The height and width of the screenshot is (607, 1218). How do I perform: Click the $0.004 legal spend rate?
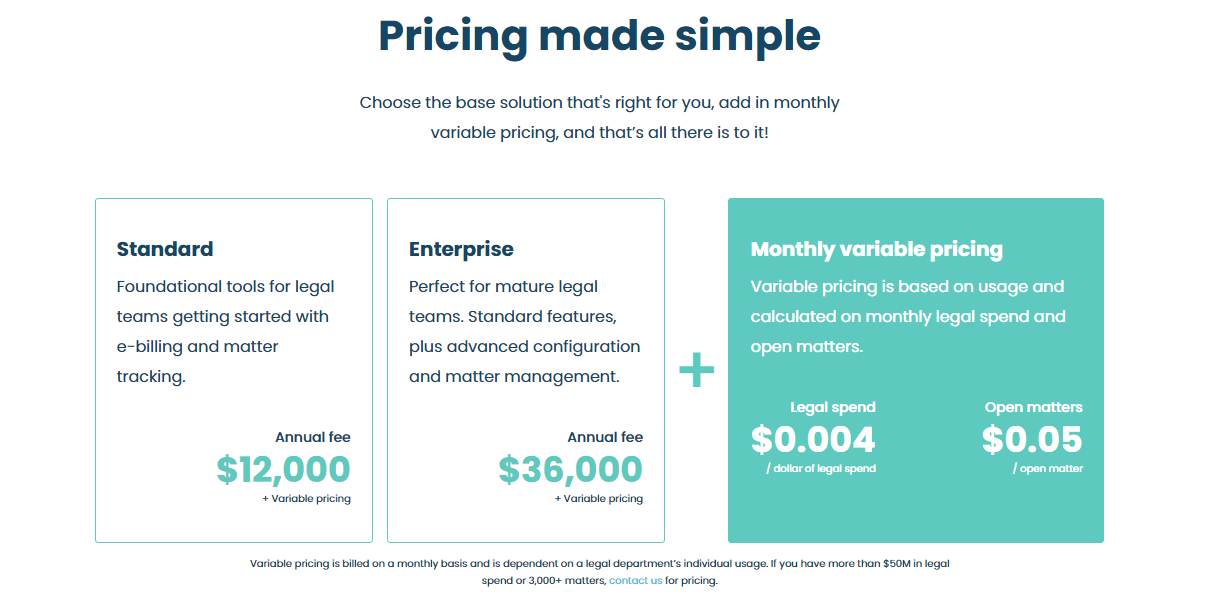pos(813,439)
